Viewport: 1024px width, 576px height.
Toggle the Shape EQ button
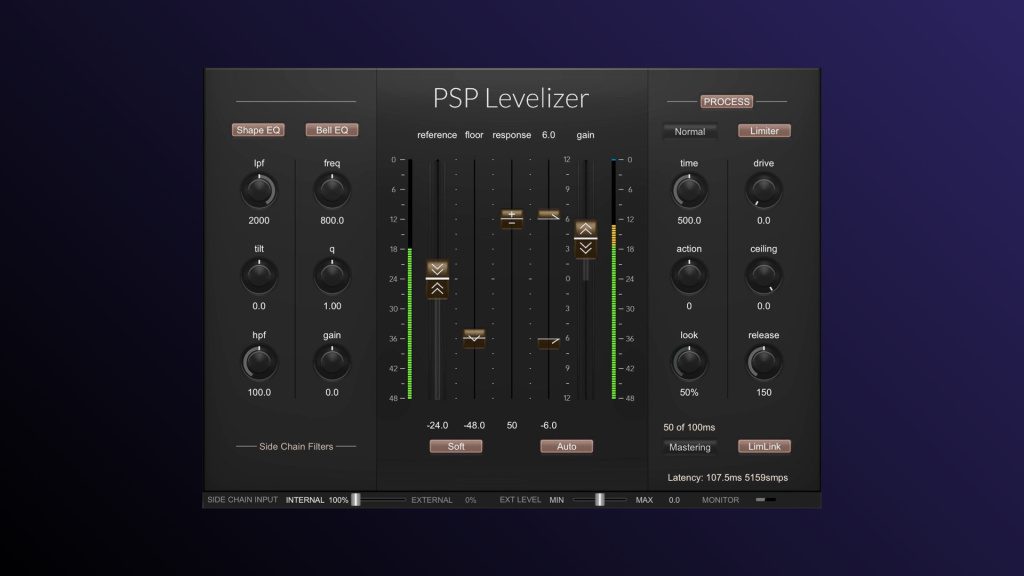coord(258,130)
